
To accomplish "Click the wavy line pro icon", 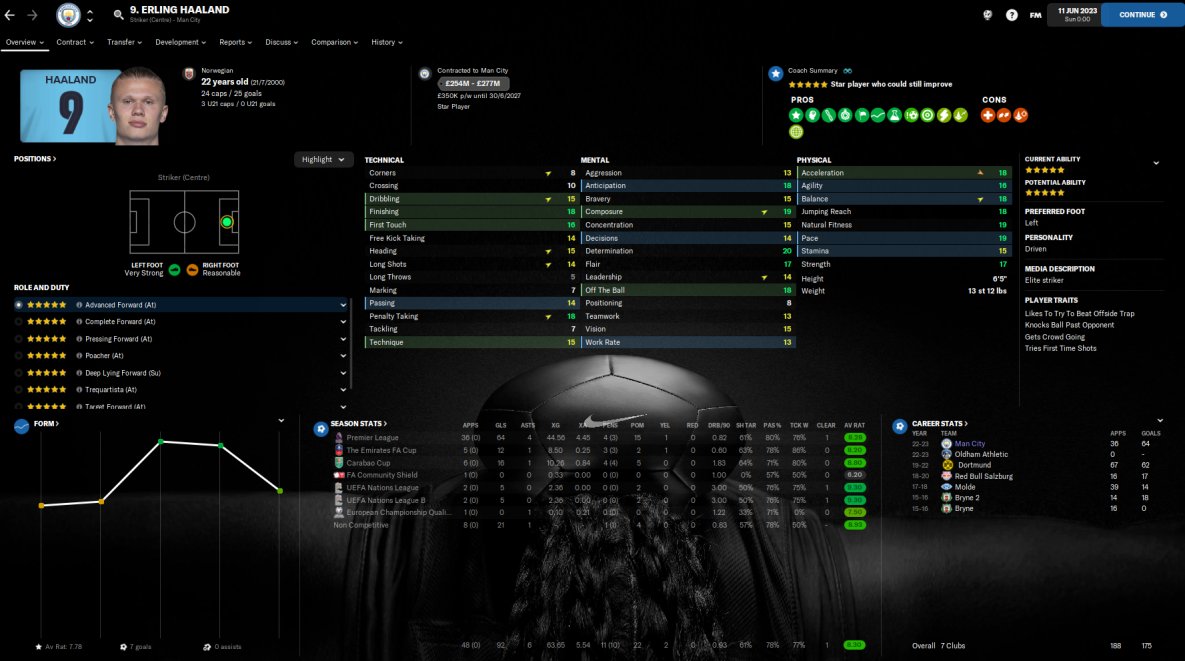I will coord(878,116).
